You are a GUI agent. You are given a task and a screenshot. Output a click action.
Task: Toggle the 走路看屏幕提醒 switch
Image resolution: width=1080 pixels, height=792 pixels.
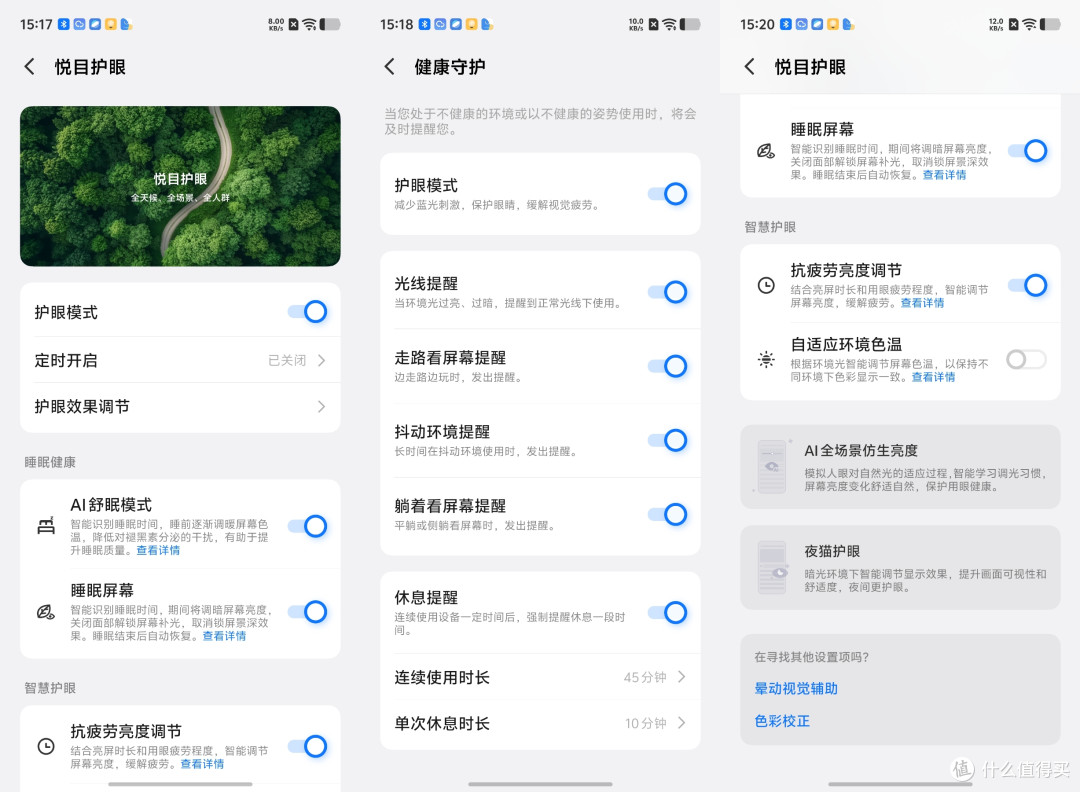pos(668,366)
